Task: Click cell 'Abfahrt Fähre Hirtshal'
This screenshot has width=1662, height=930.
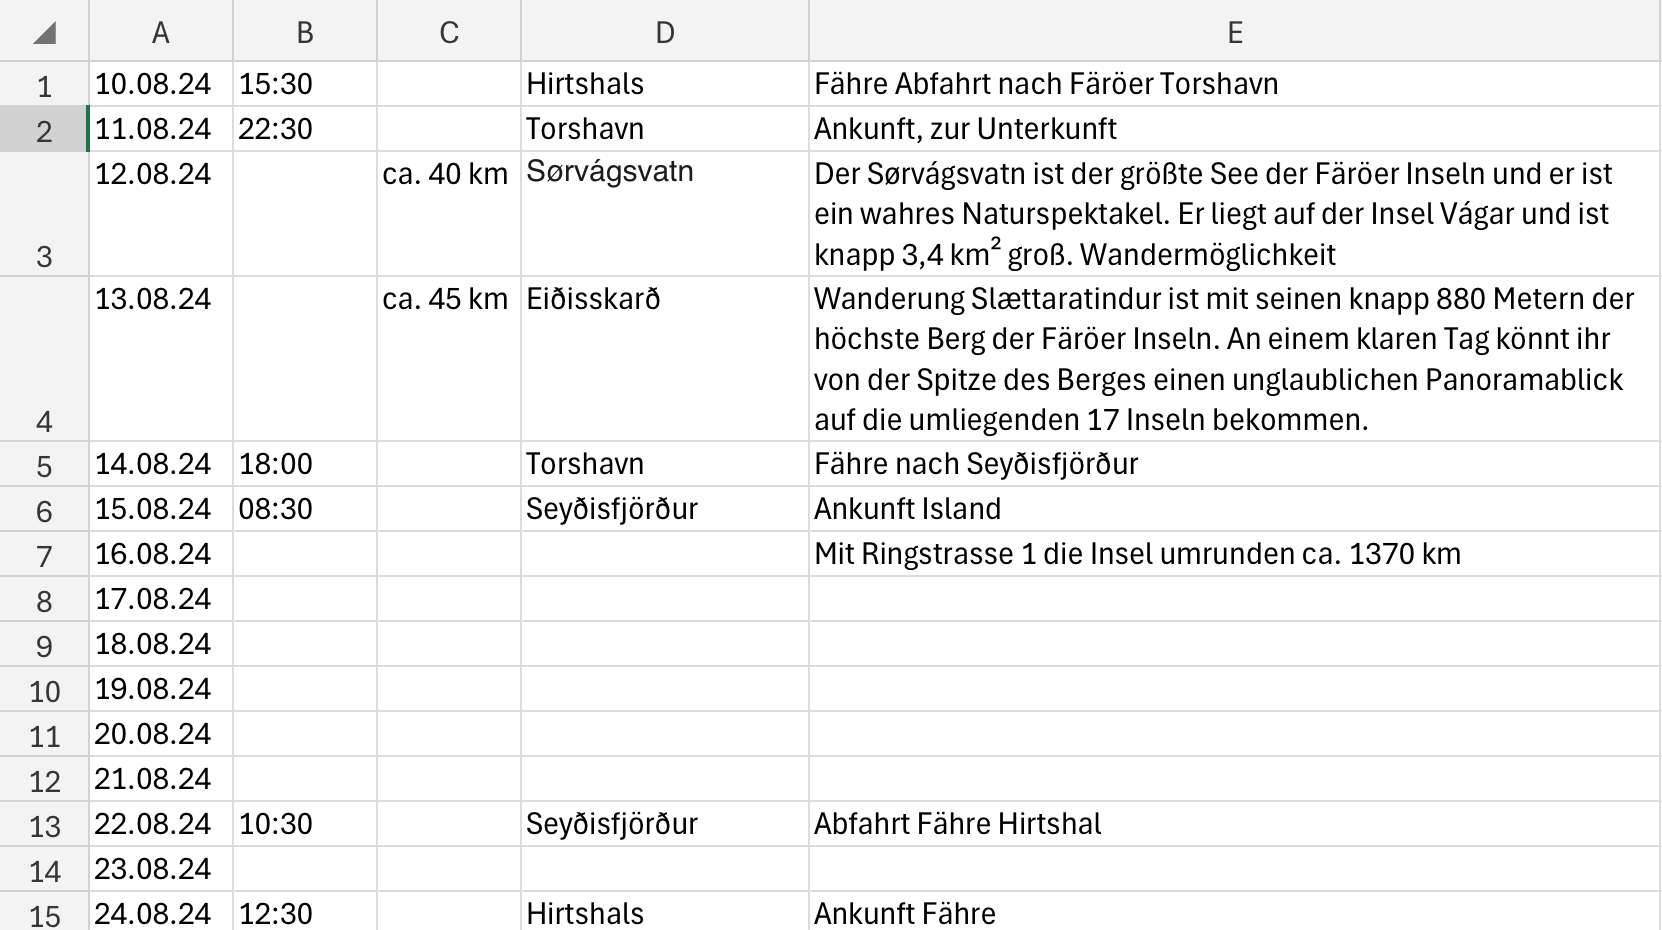Action: tap(1235, 824)
